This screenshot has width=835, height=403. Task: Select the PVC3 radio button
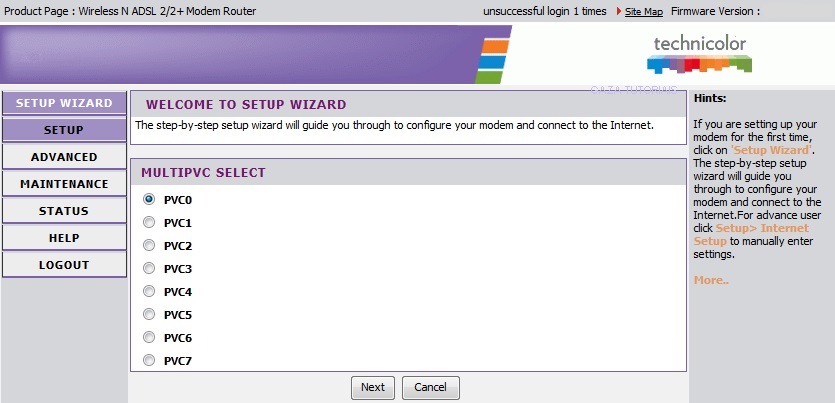[149, 268]
